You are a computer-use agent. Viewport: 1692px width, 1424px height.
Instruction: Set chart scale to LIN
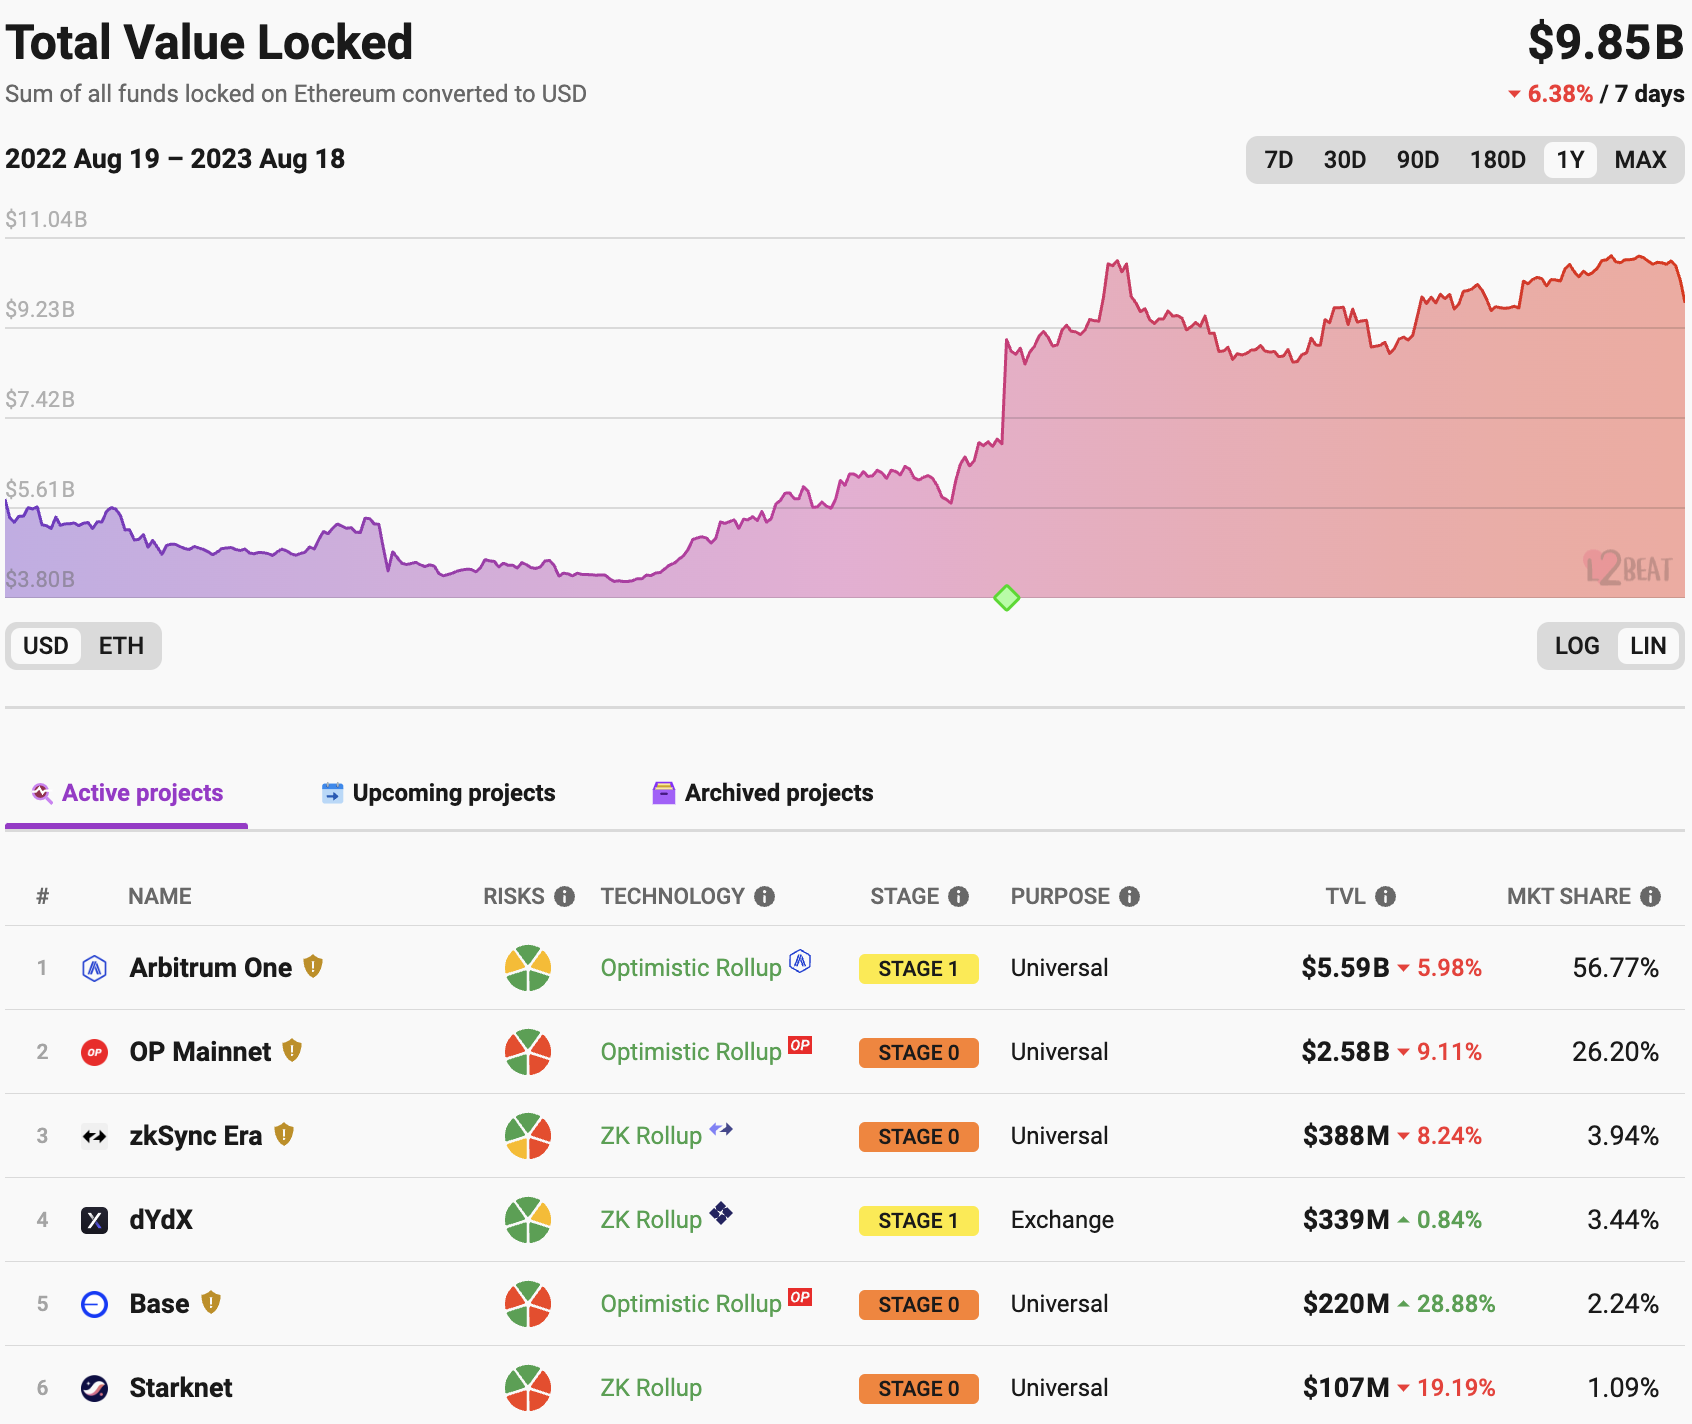[1648, 646]
